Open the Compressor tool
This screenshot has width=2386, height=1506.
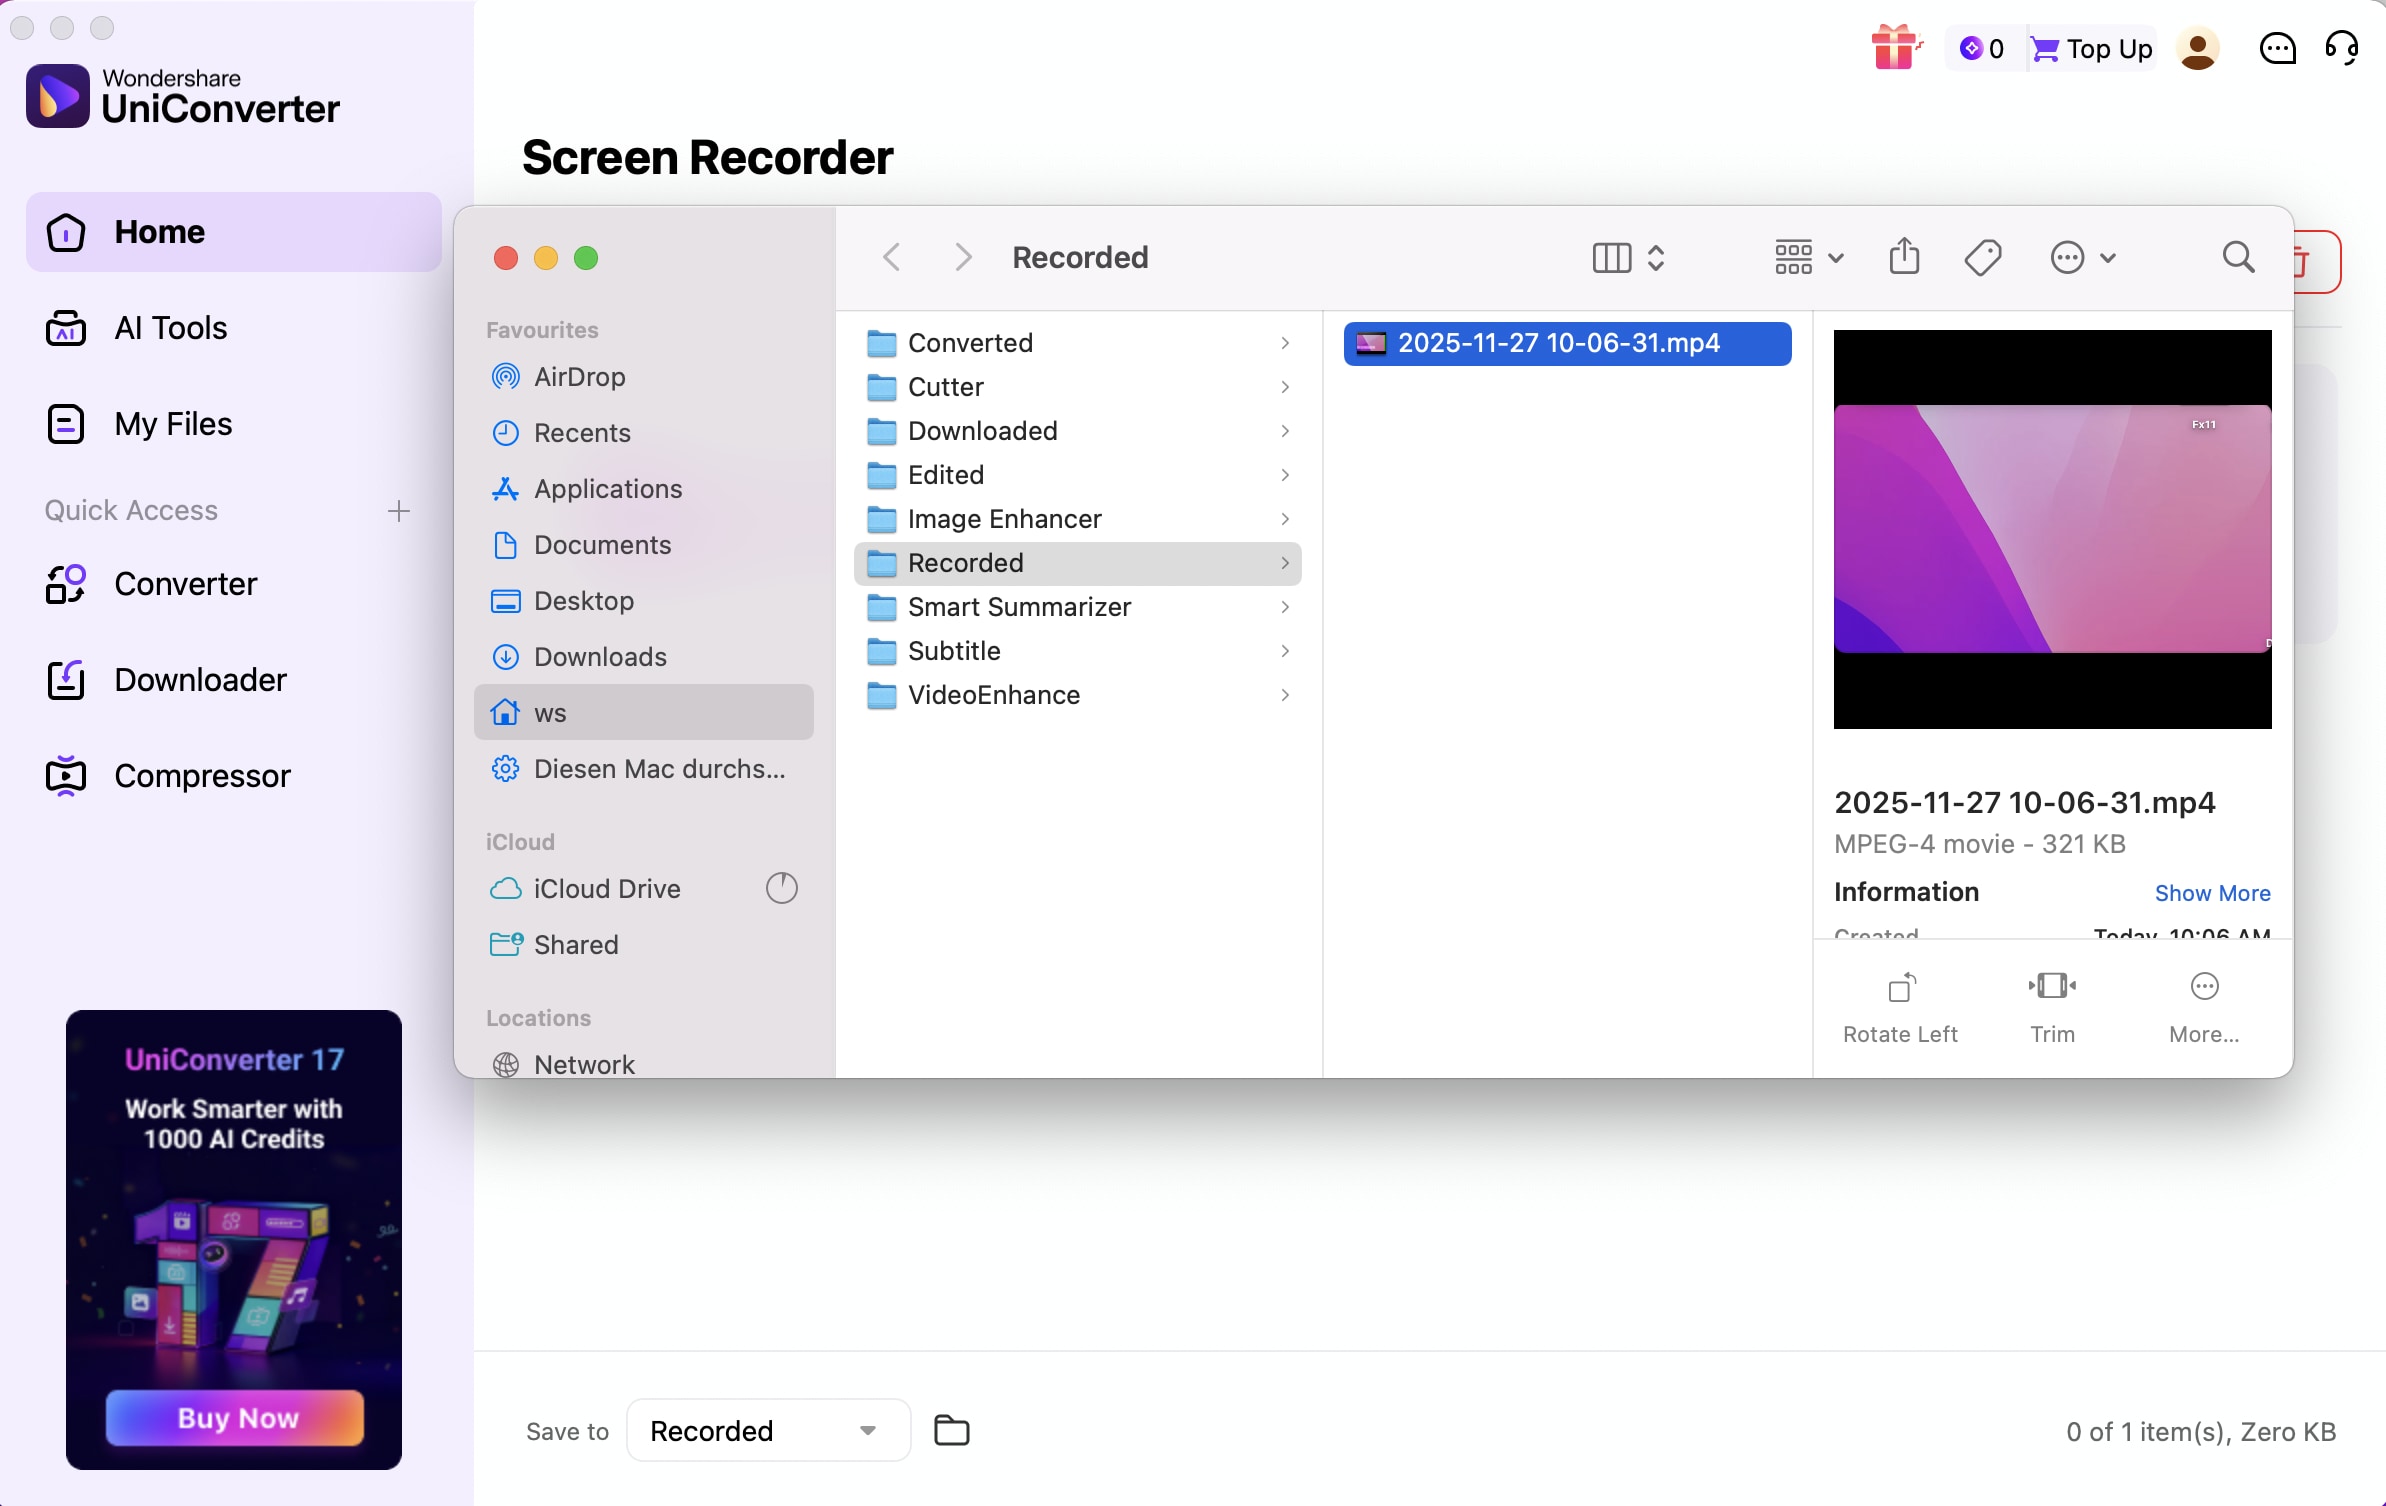[204, 775]
